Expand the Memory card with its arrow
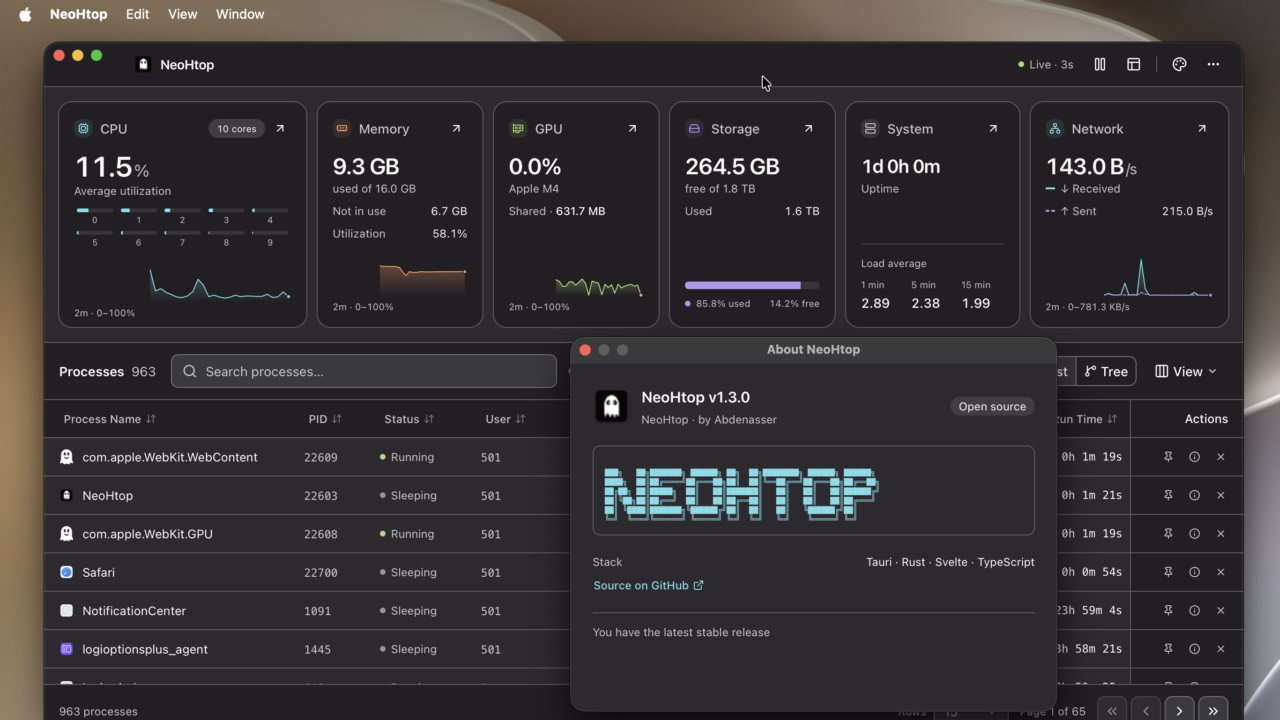The width and height of the screenshot is (1280, 720). [456, 128]
